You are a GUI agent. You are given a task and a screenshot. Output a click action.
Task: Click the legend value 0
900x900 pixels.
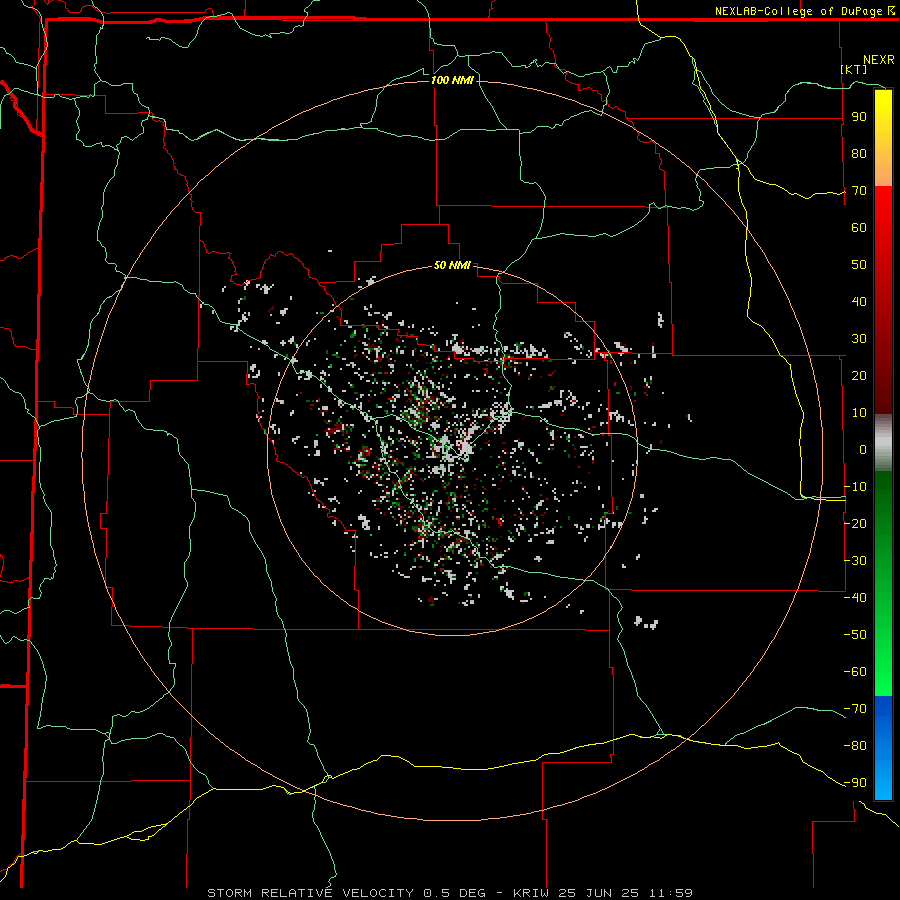pyautogui.click(x=863, y=449)
